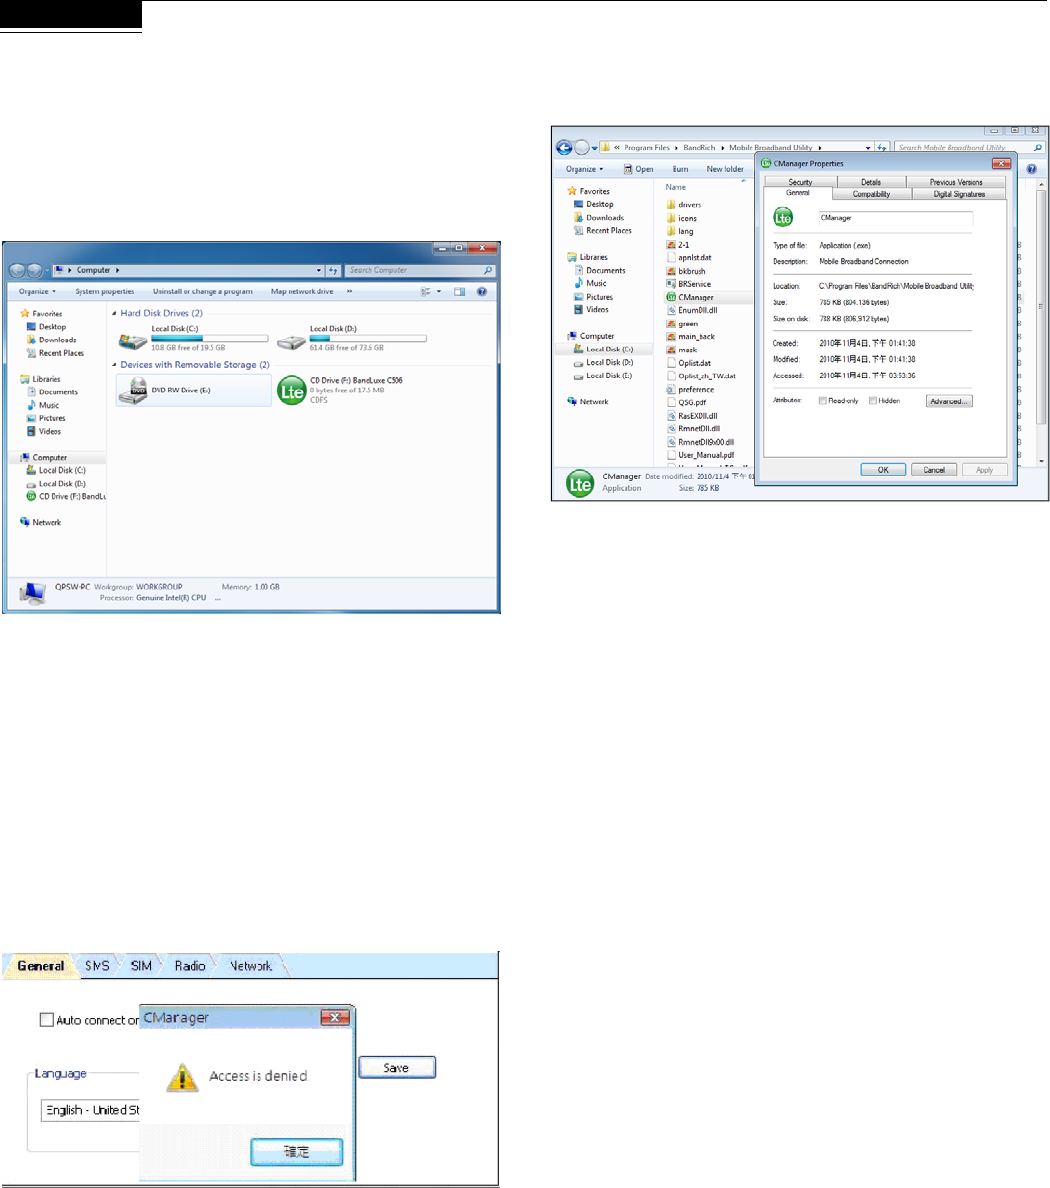Screen dimensions: 1050x1188
Task: Switch to the Compatibility tab
Action: (x=871, y=194)
